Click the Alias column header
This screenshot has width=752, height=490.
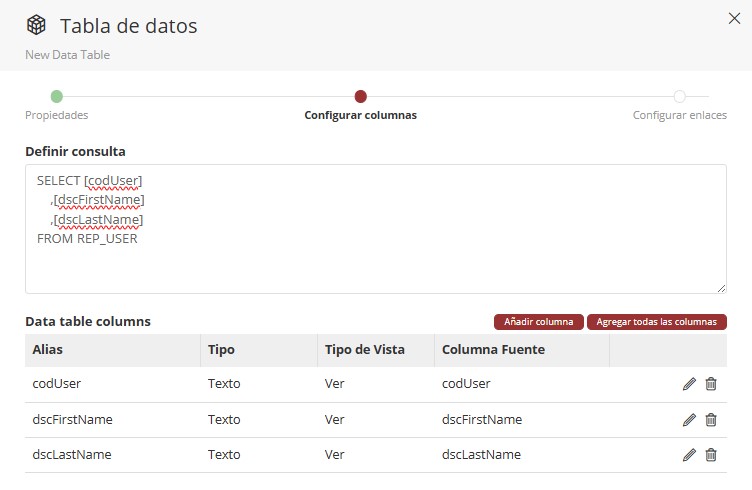tap(48, 349)
